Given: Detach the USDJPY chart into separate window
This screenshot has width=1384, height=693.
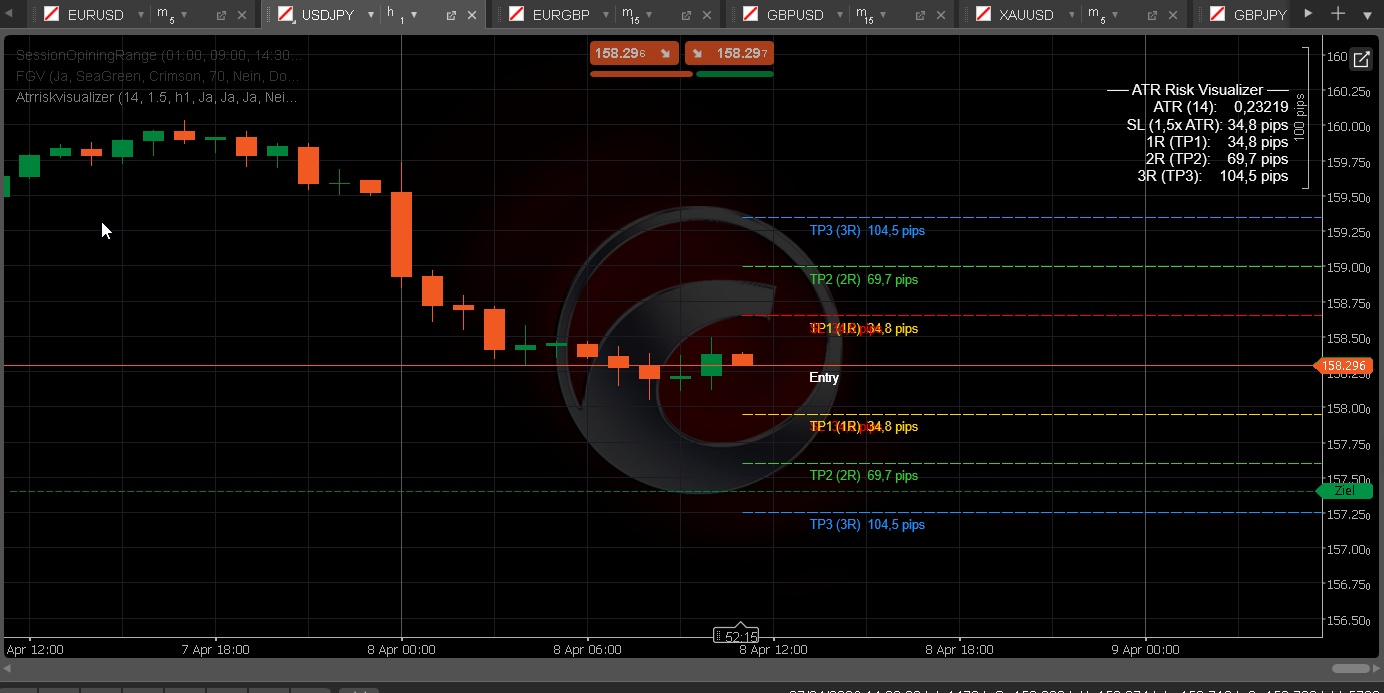Looking at the screenshot, I should coord(451,15).
